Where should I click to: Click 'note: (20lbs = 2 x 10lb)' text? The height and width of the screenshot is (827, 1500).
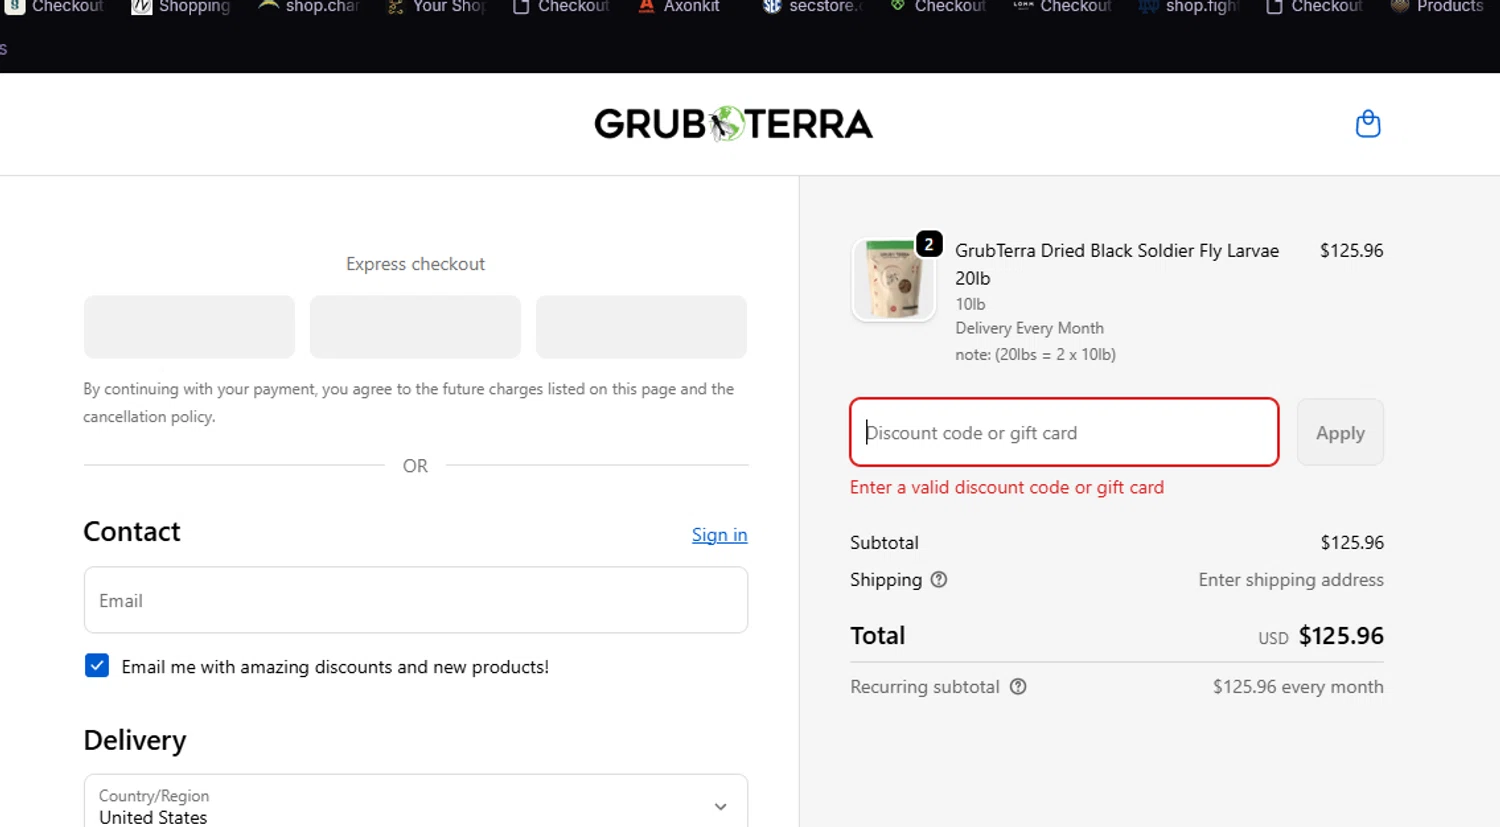tap(1035, 354)
